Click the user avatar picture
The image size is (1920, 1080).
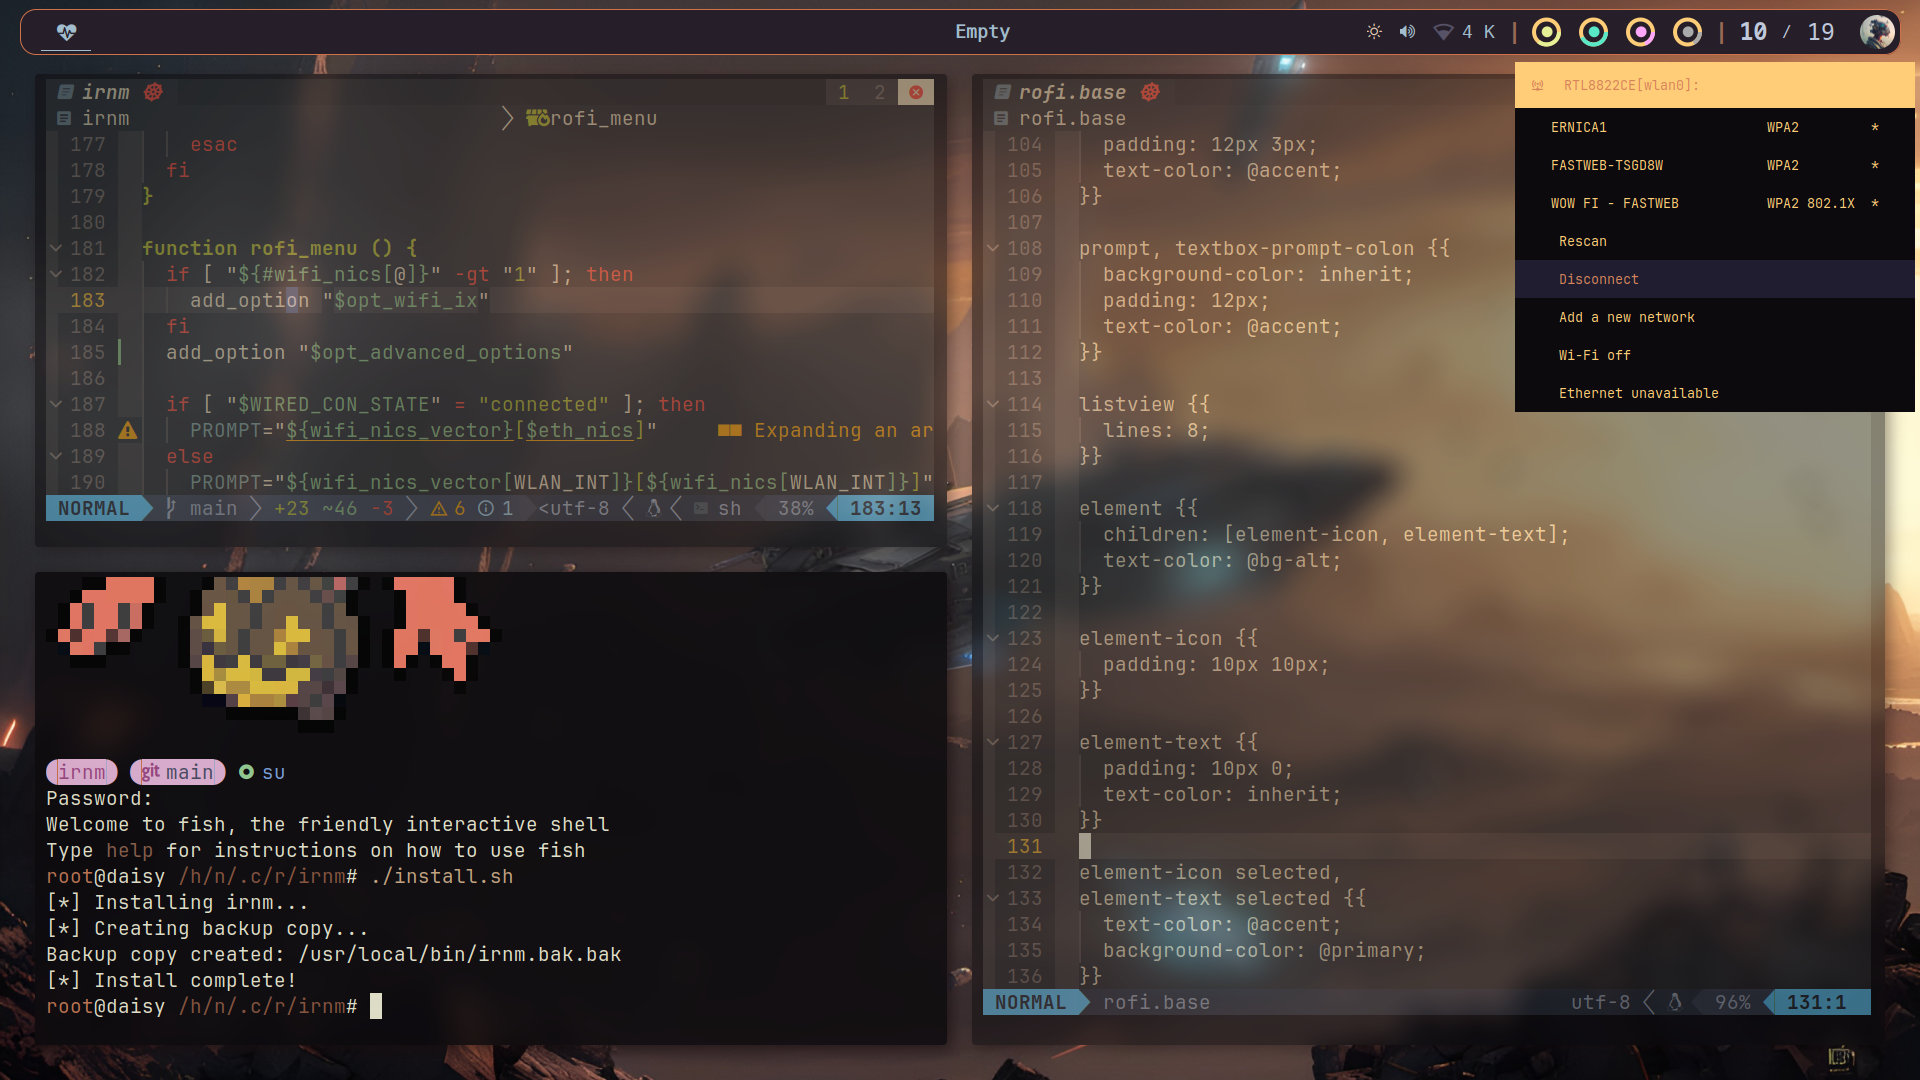click(x=1876, y=32)
